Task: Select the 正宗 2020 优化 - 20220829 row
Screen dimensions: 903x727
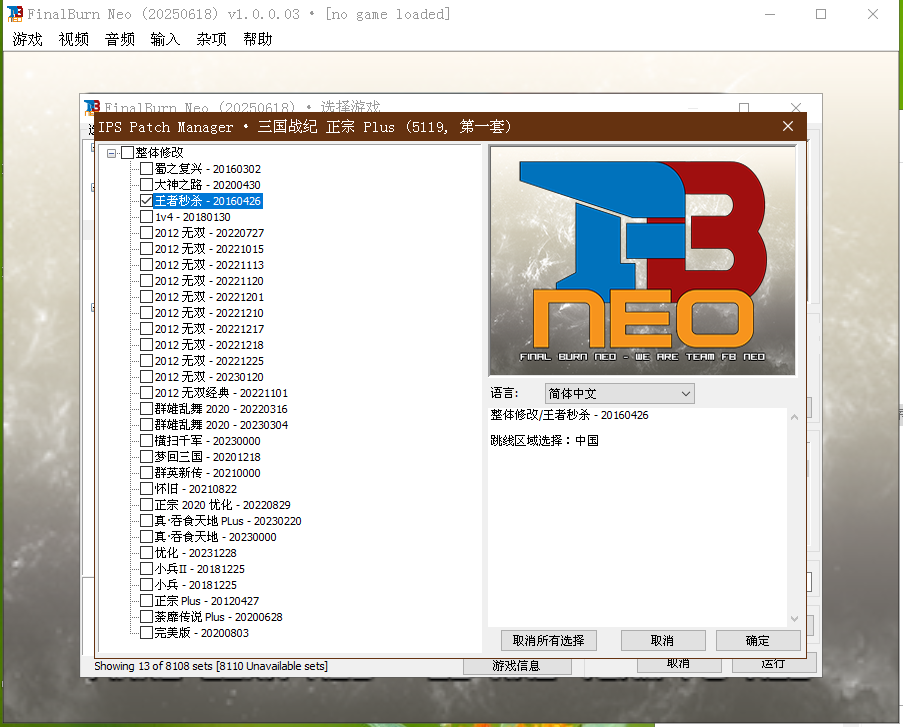Action: (x=222, y=505)
